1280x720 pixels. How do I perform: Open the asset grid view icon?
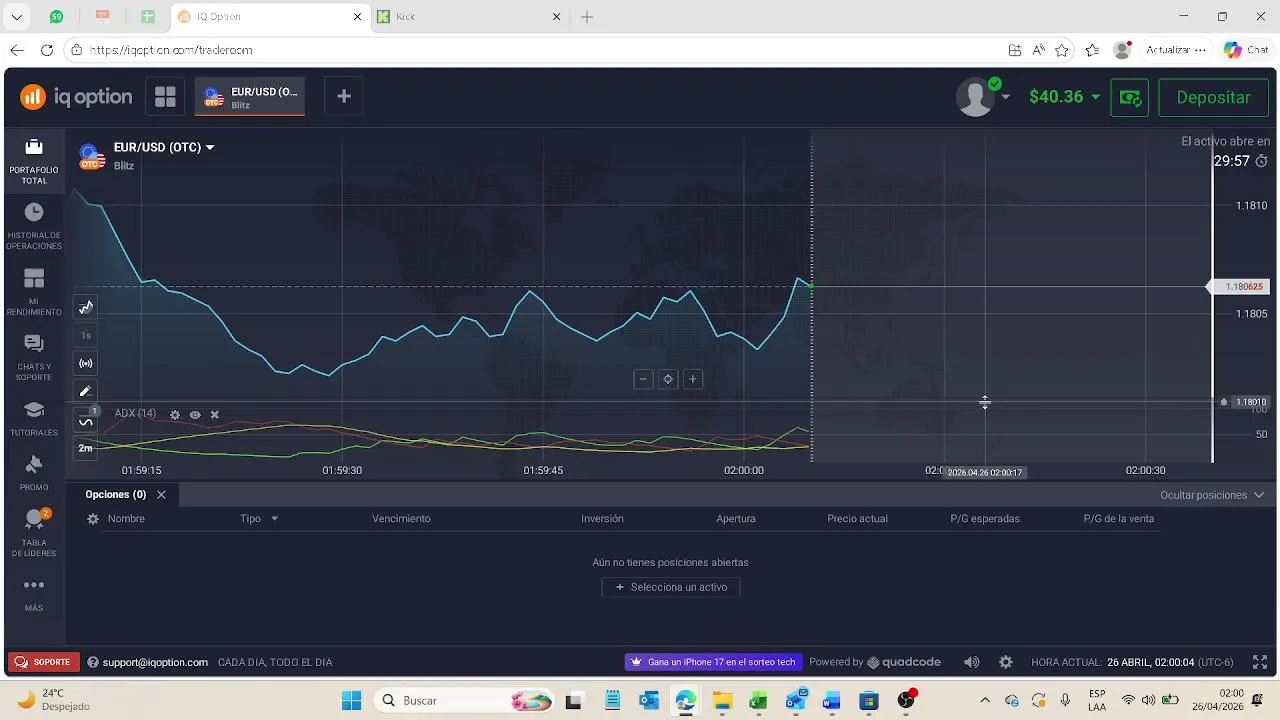click(165, 97)
